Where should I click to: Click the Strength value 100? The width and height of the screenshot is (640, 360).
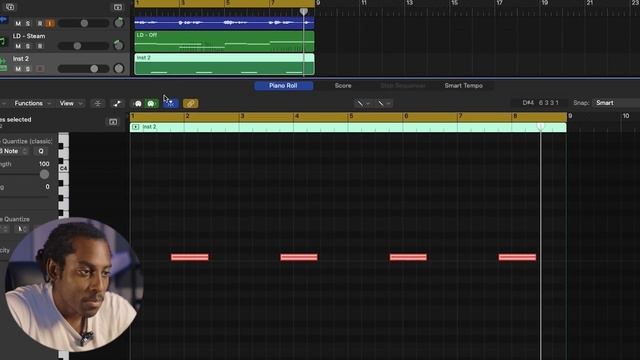coord(44,164)
